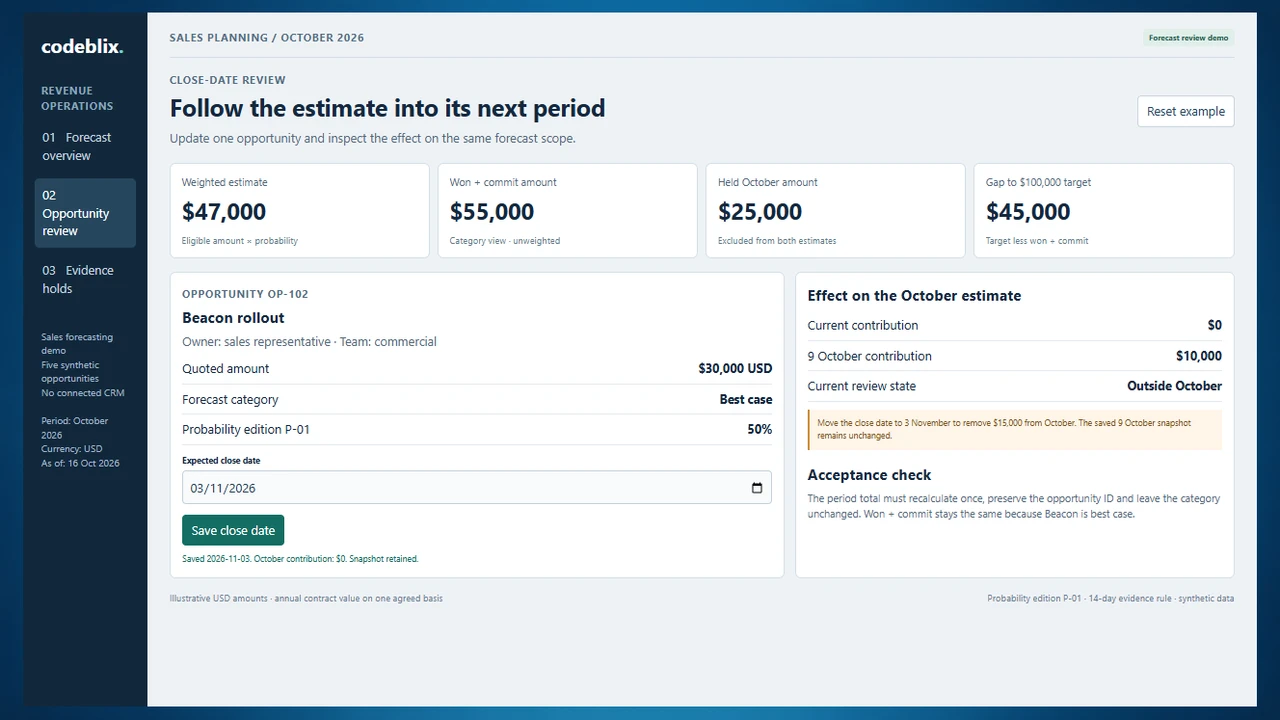
Task: Click the As of: 16 Oct 2026 text
Action: 80,463
